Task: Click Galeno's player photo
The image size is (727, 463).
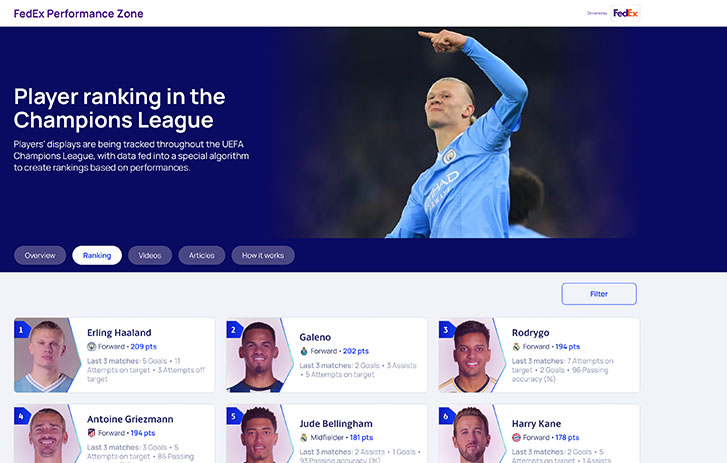Action: tap(257, 355)
